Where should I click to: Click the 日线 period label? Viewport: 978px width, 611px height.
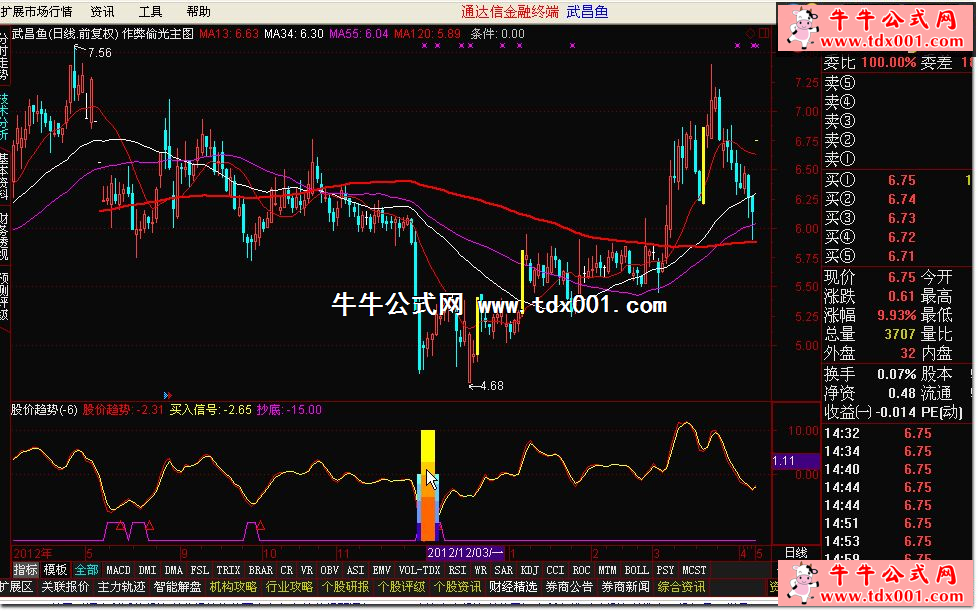pyautogui.click(x=796, y=553)
